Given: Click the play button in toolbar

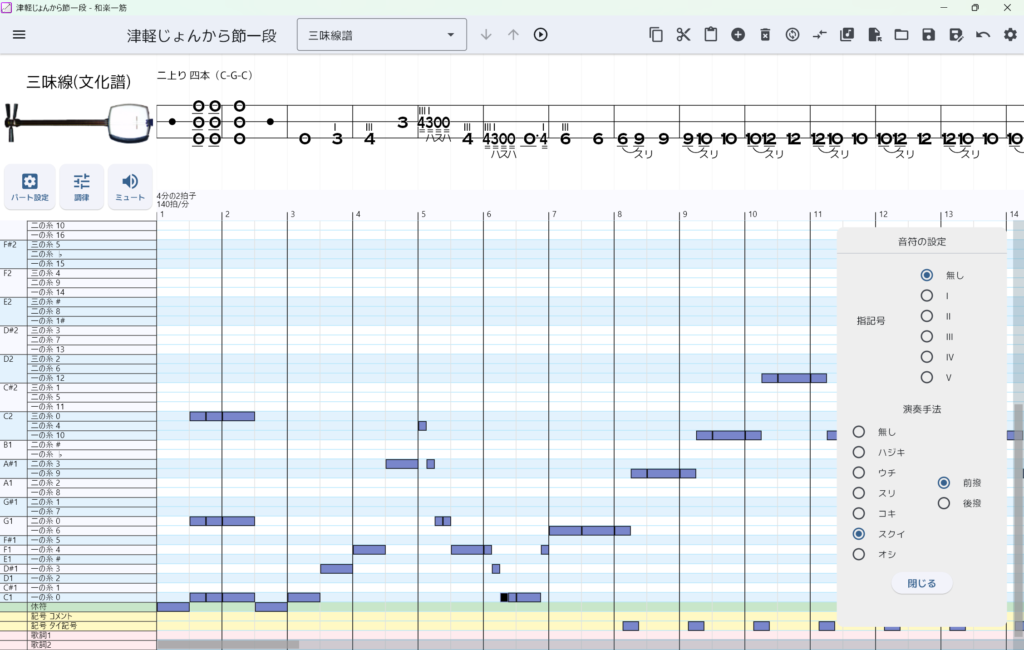Looking at the screenshot, I should tap(540, 35).
